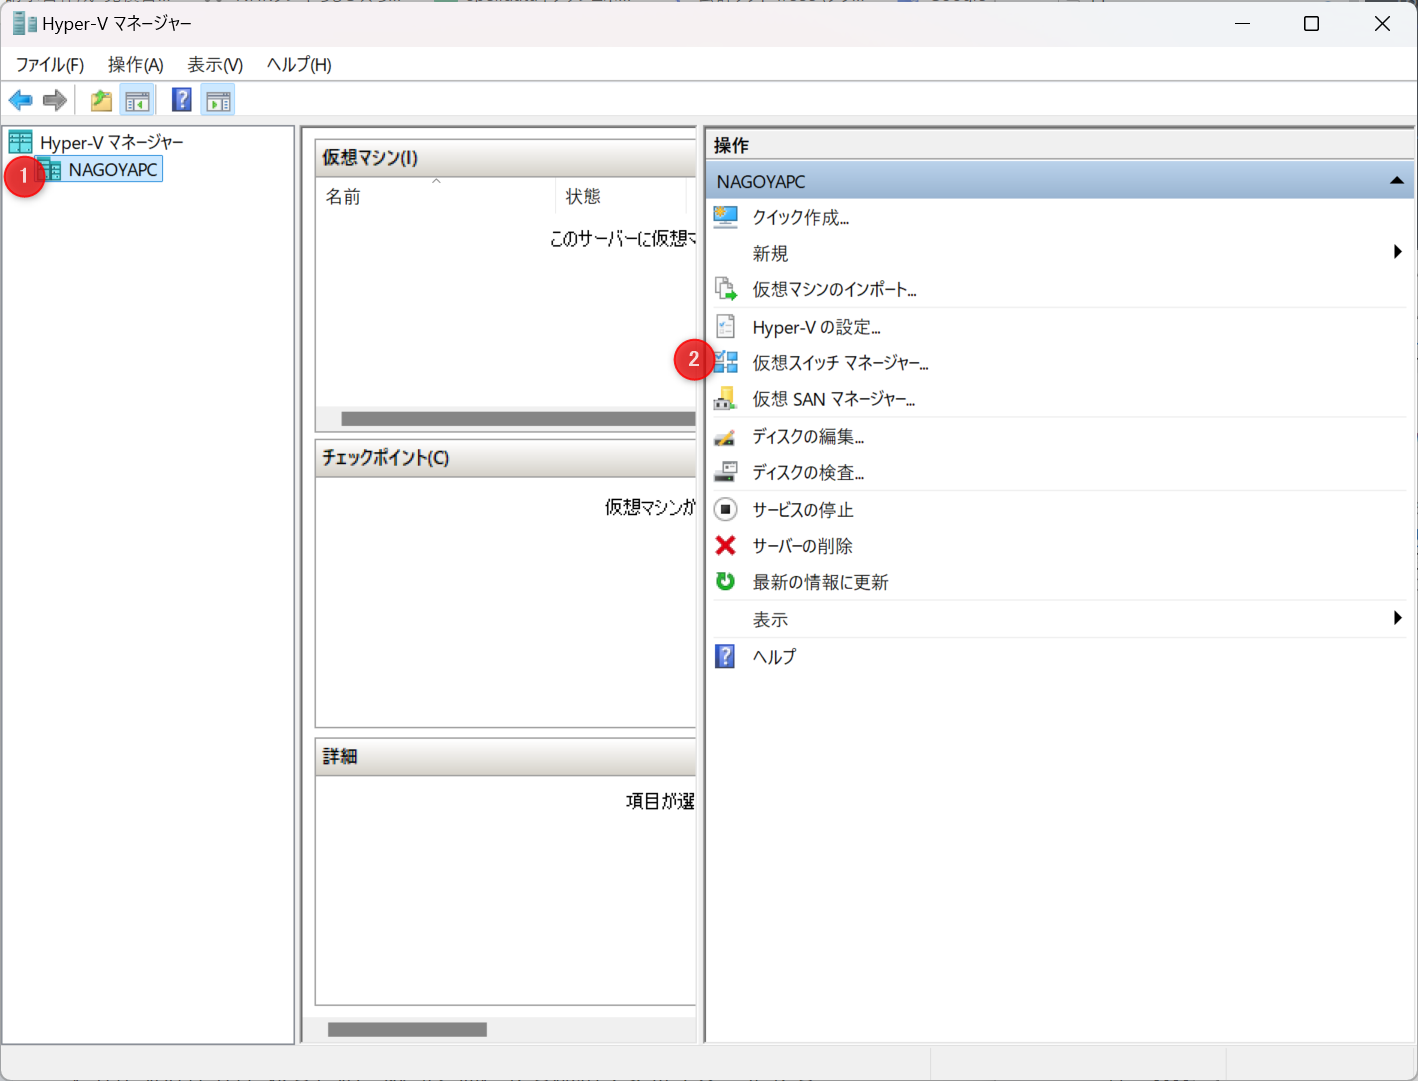The image size is (1418, 1081).
Task: Click the Back arrow toolbar icon
Action: click(x=20, y=100)
